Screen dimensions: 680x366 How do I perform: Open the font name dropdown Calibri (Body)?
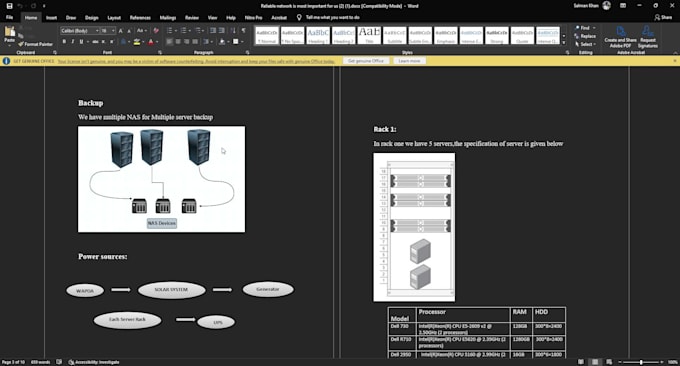tap(97, 31)
